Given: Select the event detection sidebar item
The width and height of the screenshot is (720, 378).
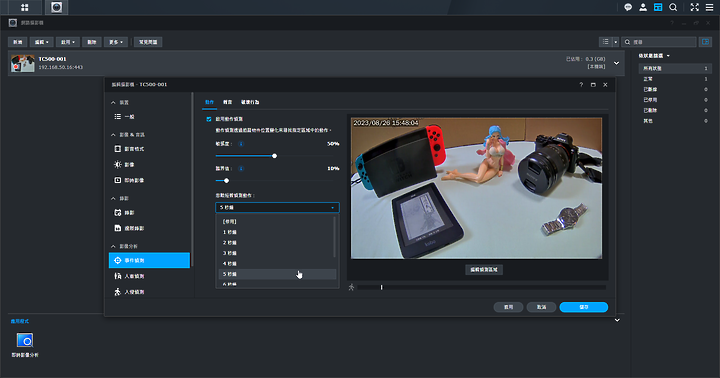Looking at the screenshot, I should coord(149,260).
